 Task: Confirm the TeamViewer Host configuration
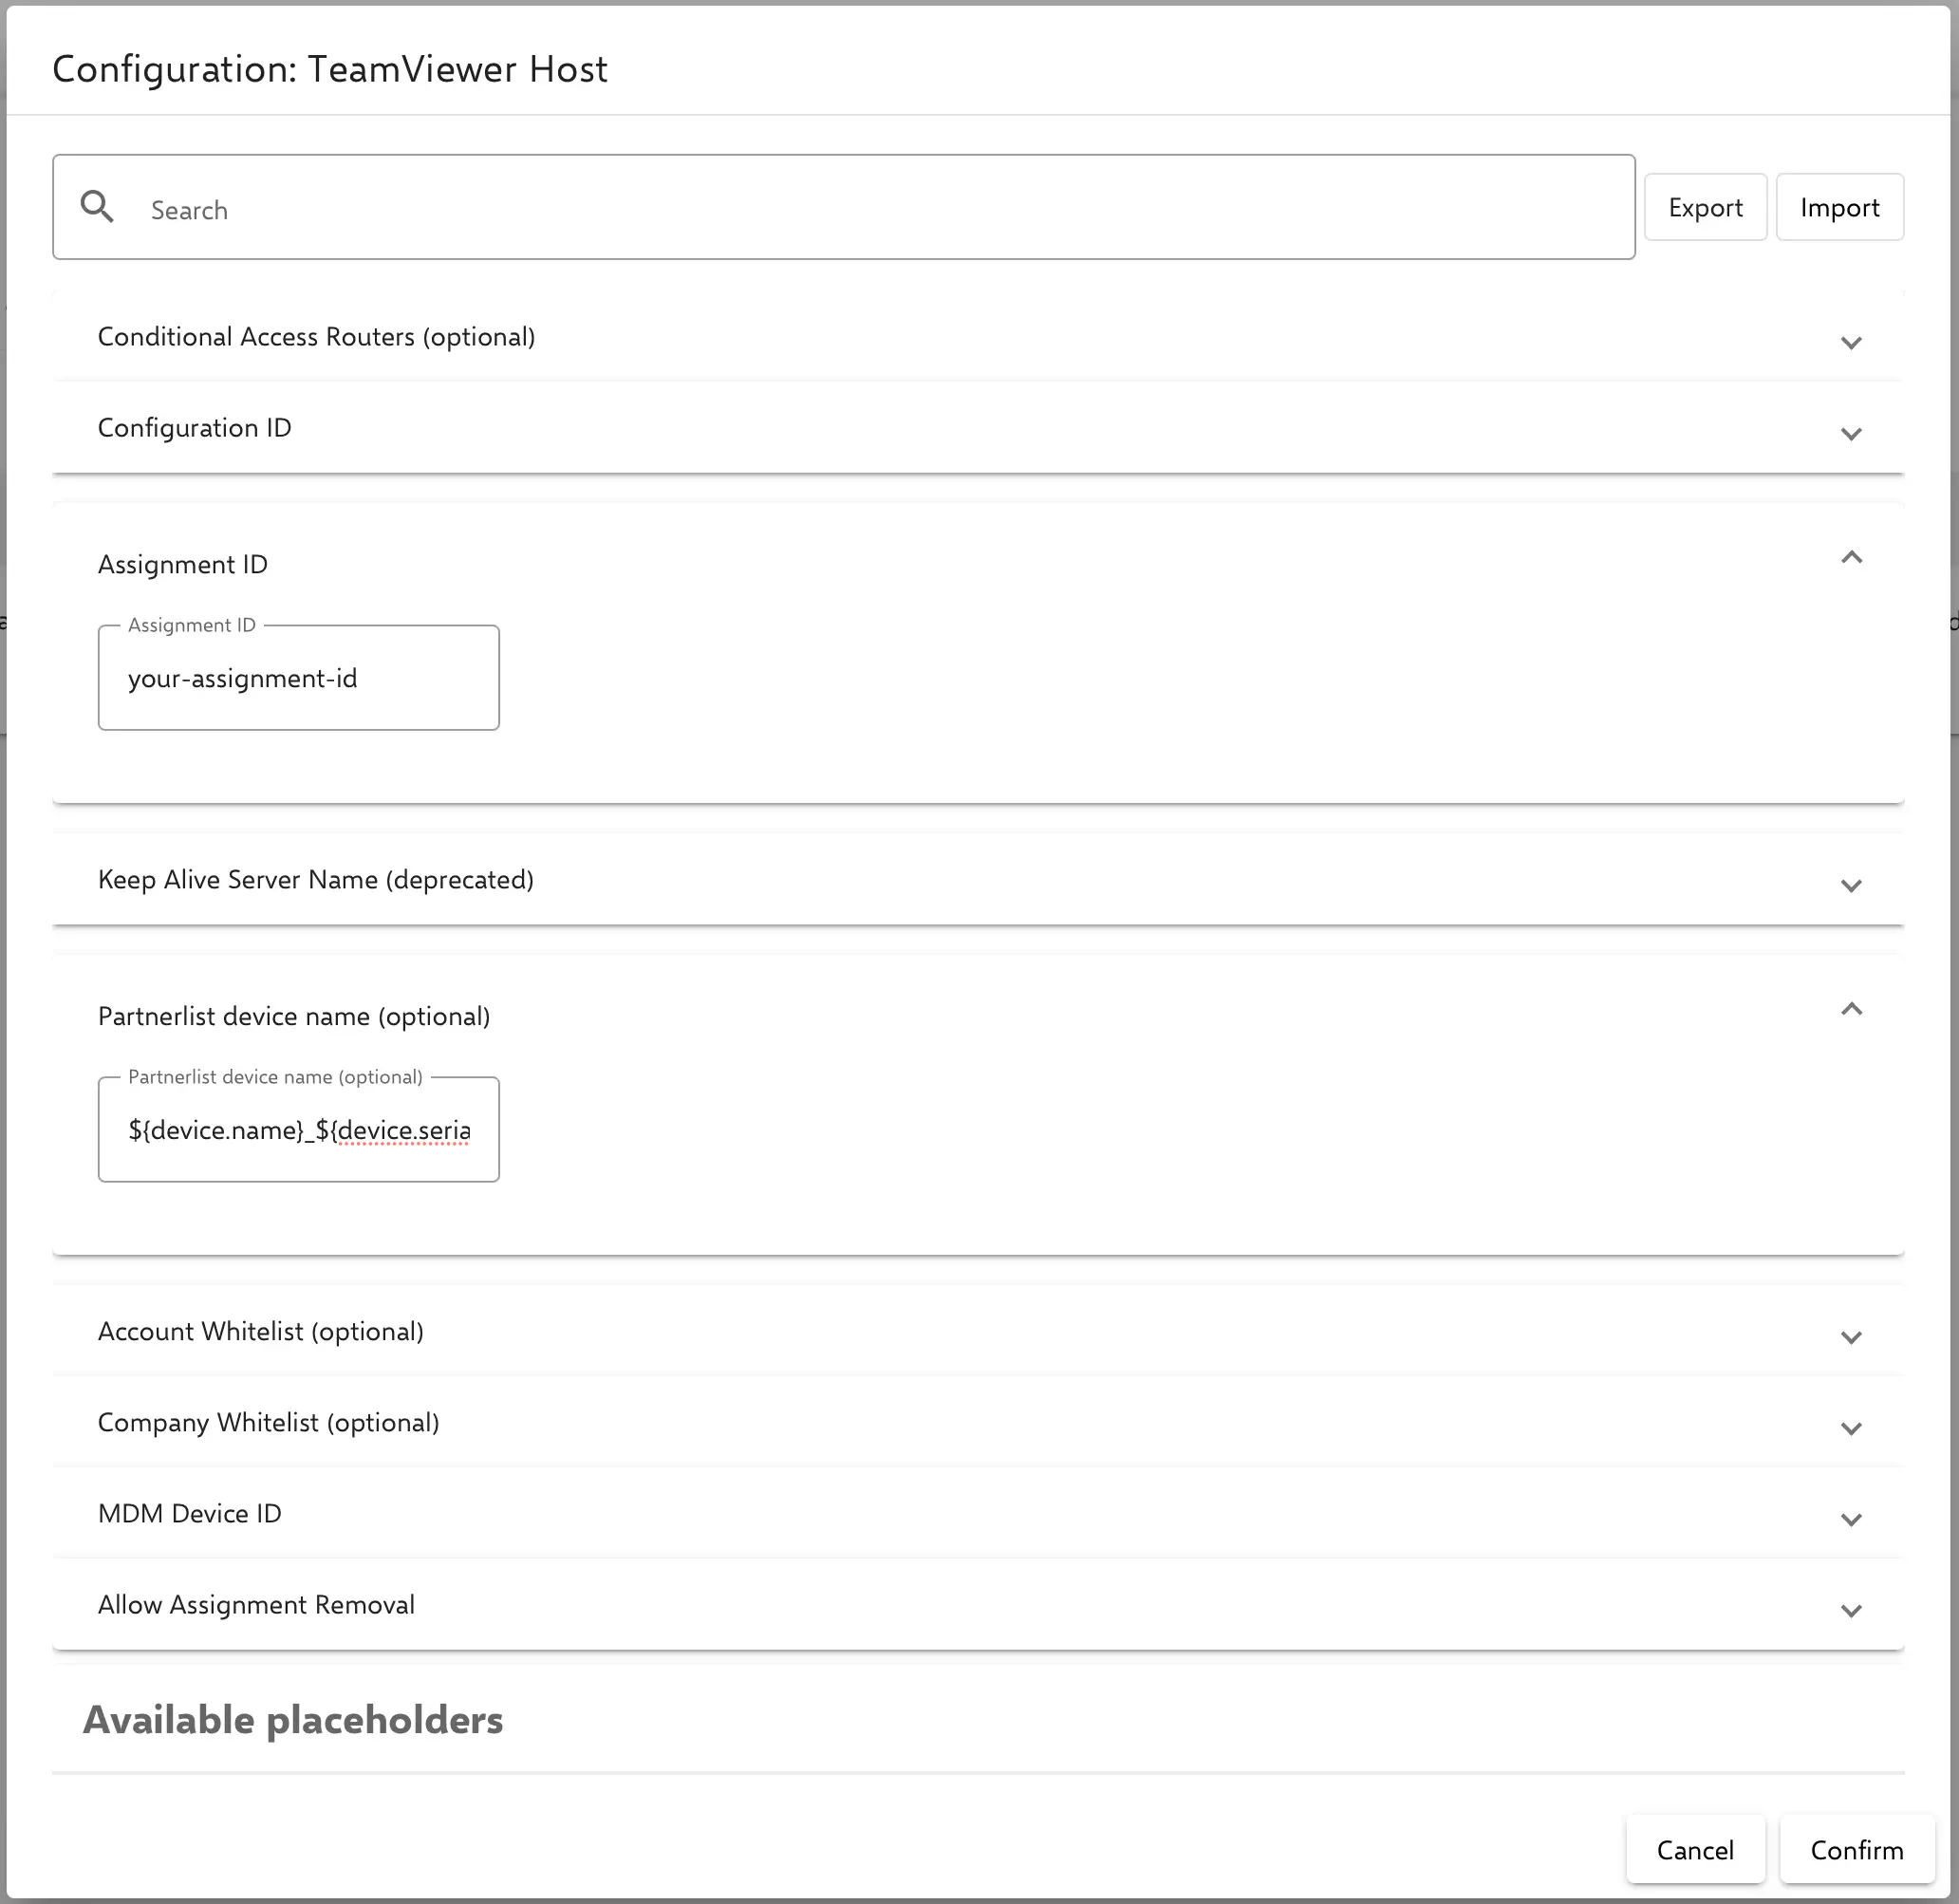click(1856, 1849)
